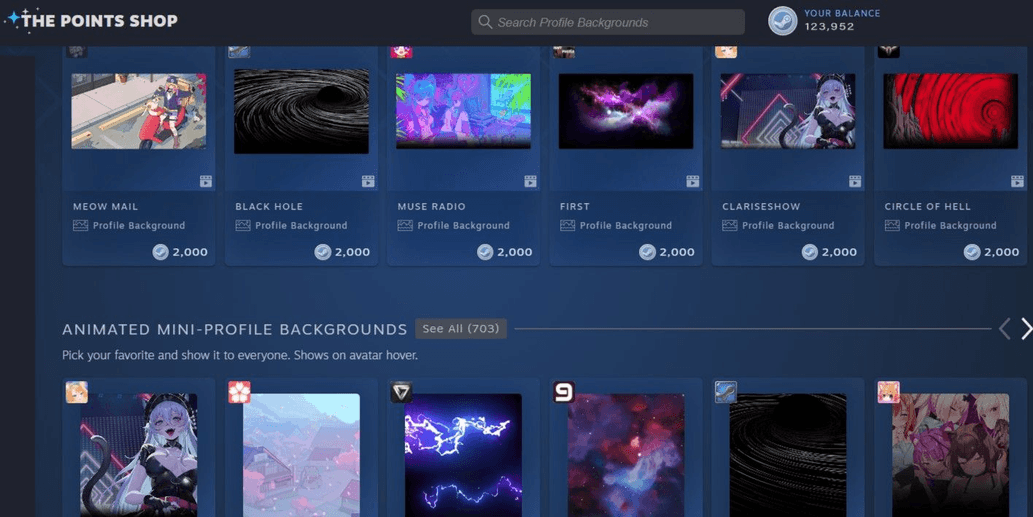Open snowy village mini-profile background preview
1033x517 pixels.
point(301,455)
